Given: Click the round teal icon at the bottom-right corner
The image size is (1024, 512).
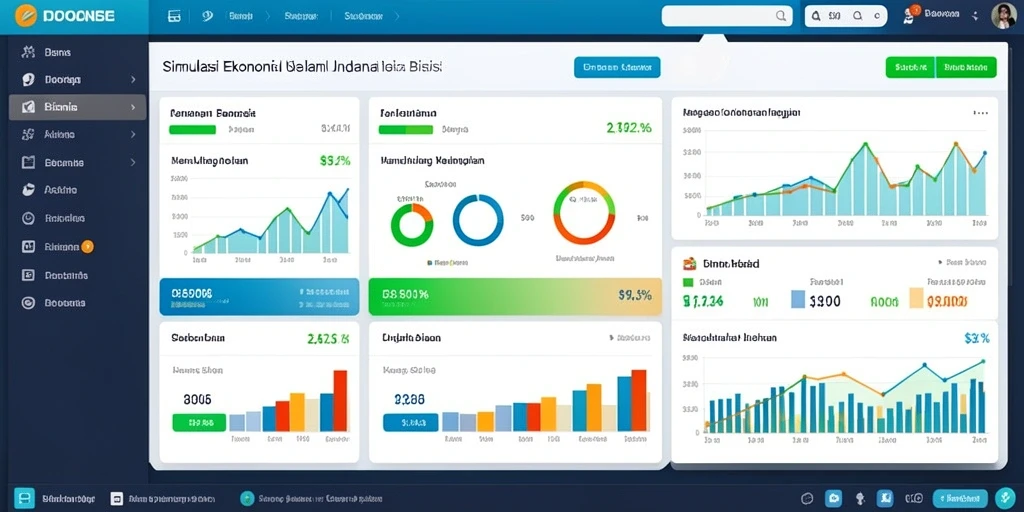Looking at the screenshot, I should (x=1005, y=498).
